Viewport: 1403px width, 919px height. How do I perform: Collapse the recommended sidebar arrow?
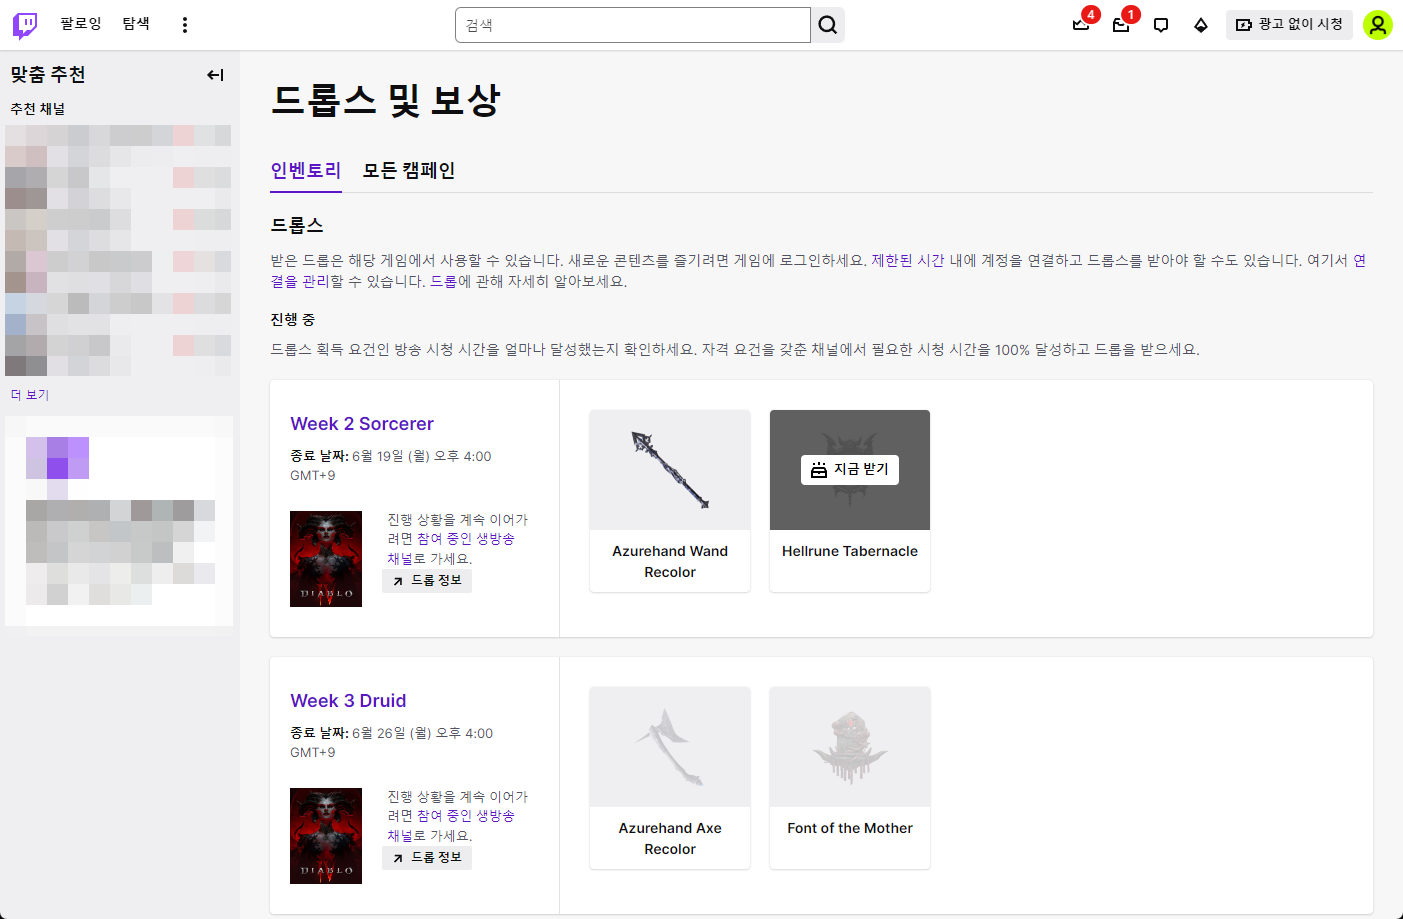coord(215,75)
